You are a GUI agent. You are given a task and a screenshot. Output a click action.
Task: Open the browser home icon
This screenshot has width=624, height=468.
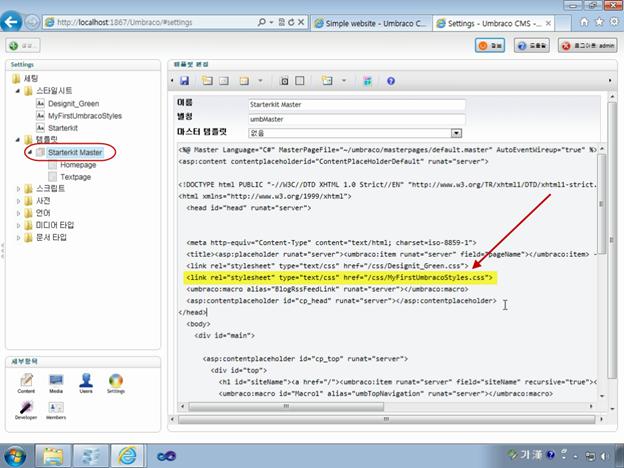point(584,22)
